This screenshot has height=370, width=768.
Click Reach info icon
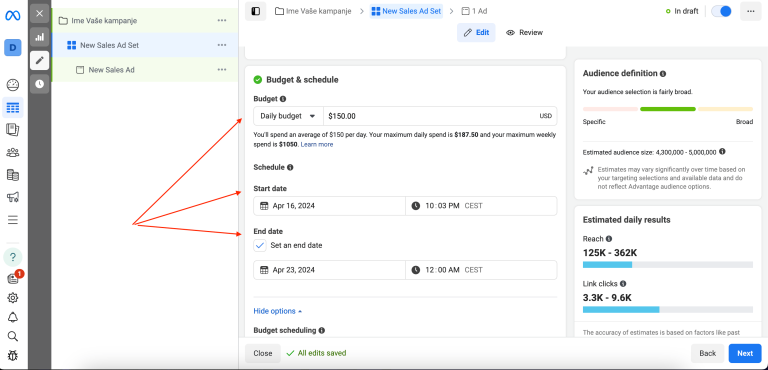(609, 239)
